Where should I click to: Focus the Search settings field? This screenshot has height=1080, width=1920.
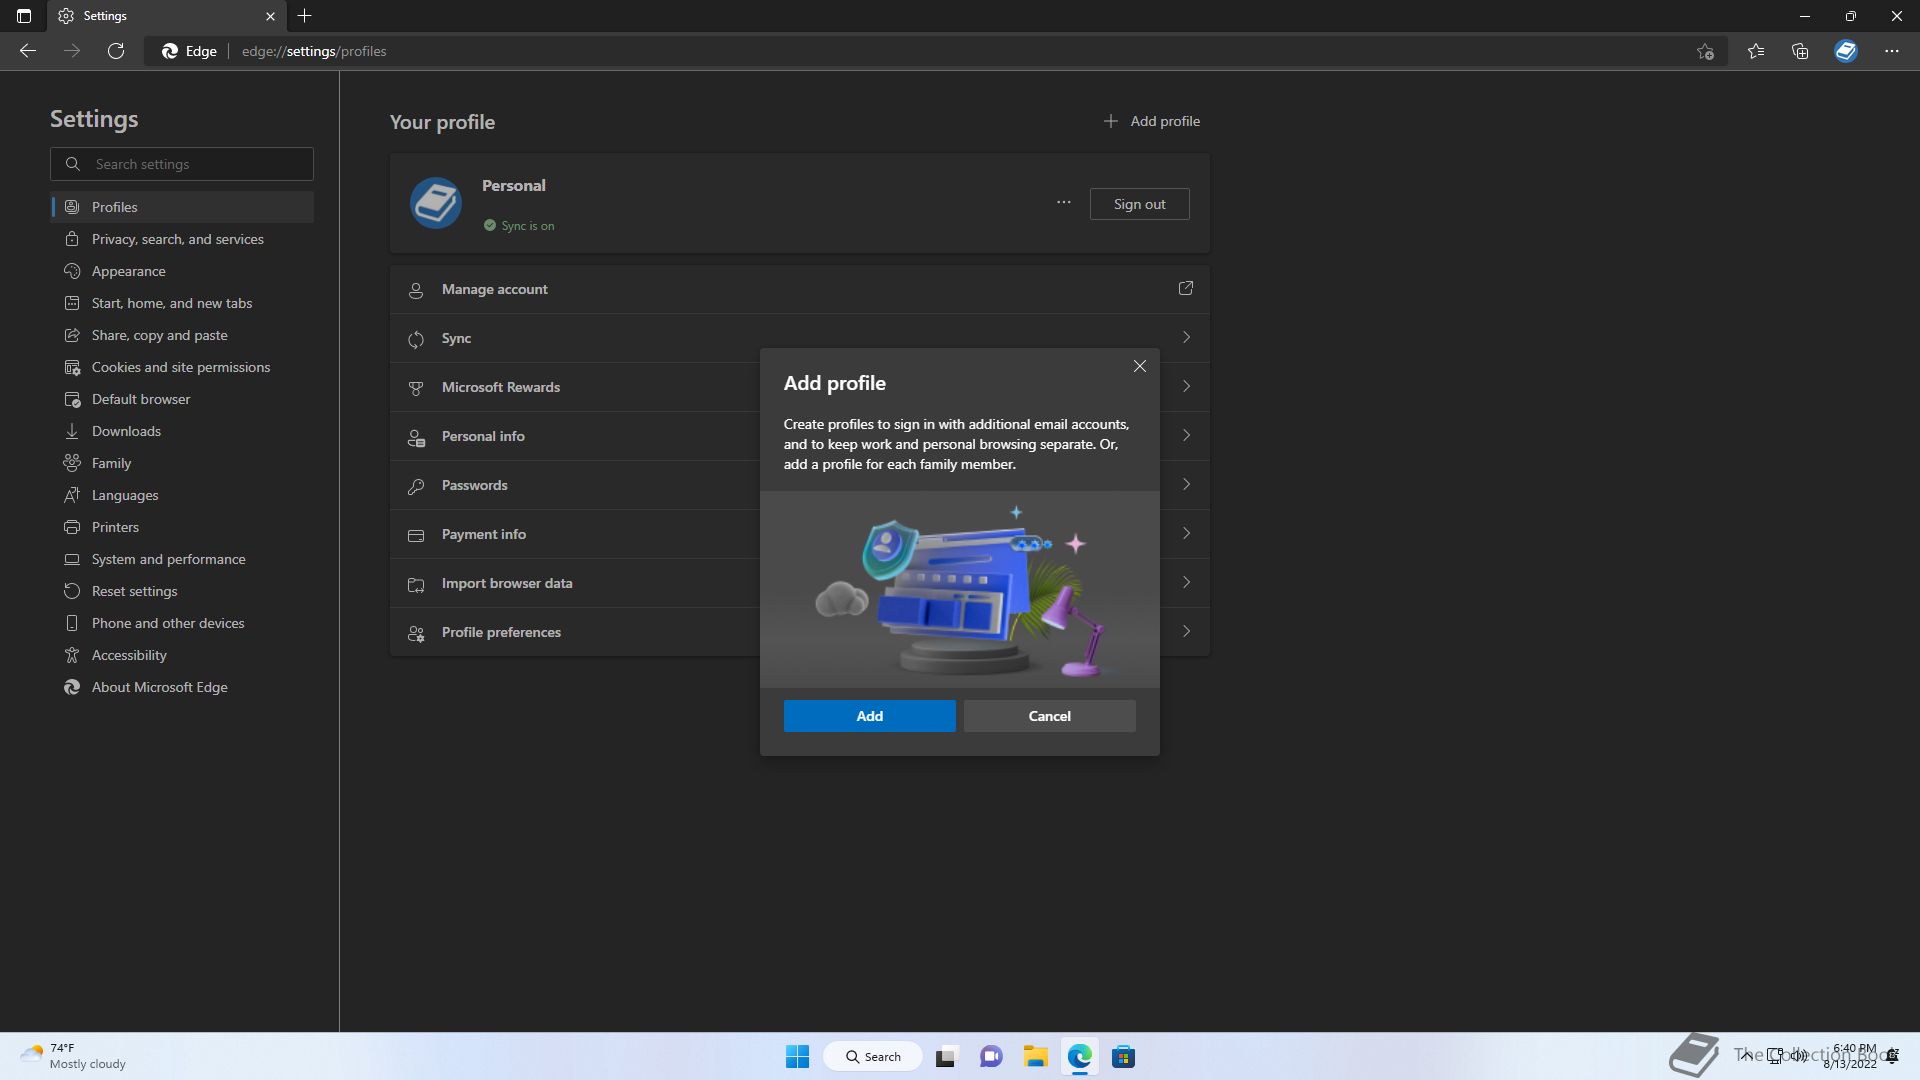point(182,164)
